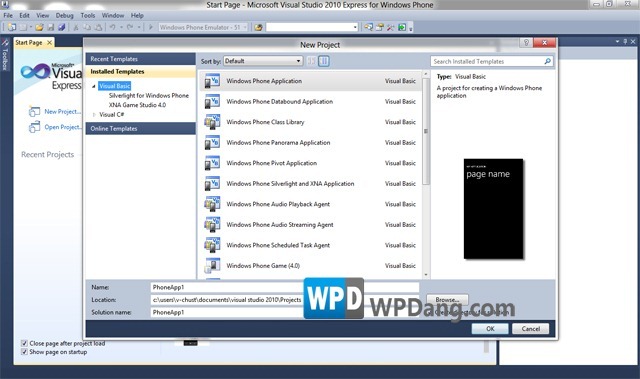Click the Toolbox icon in the toolbar
Image resolution: width=640 pixels, height=379 pixels.
[391, 27]
